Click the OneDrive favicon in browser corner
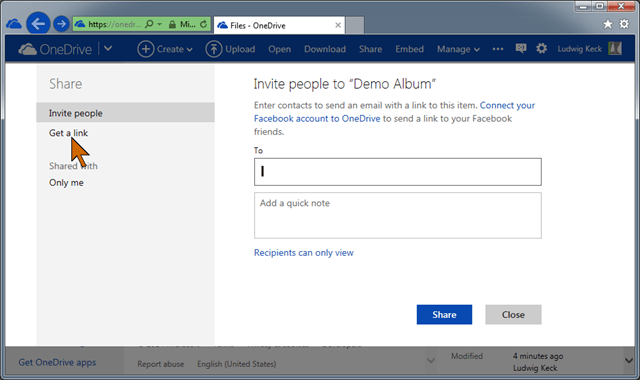640x380 pixels. (14, 24)
